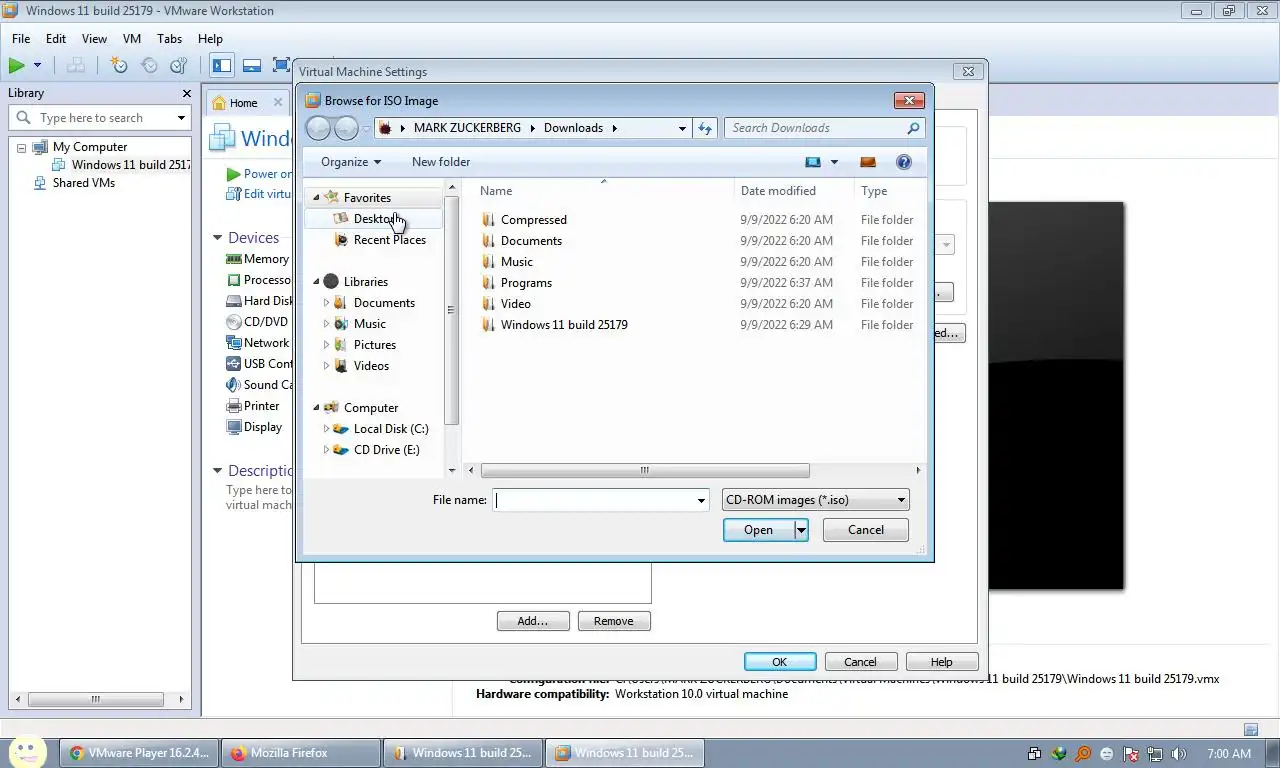Open the address bar history dropdown
1280x768 pixels.
[x=682, y=128]
